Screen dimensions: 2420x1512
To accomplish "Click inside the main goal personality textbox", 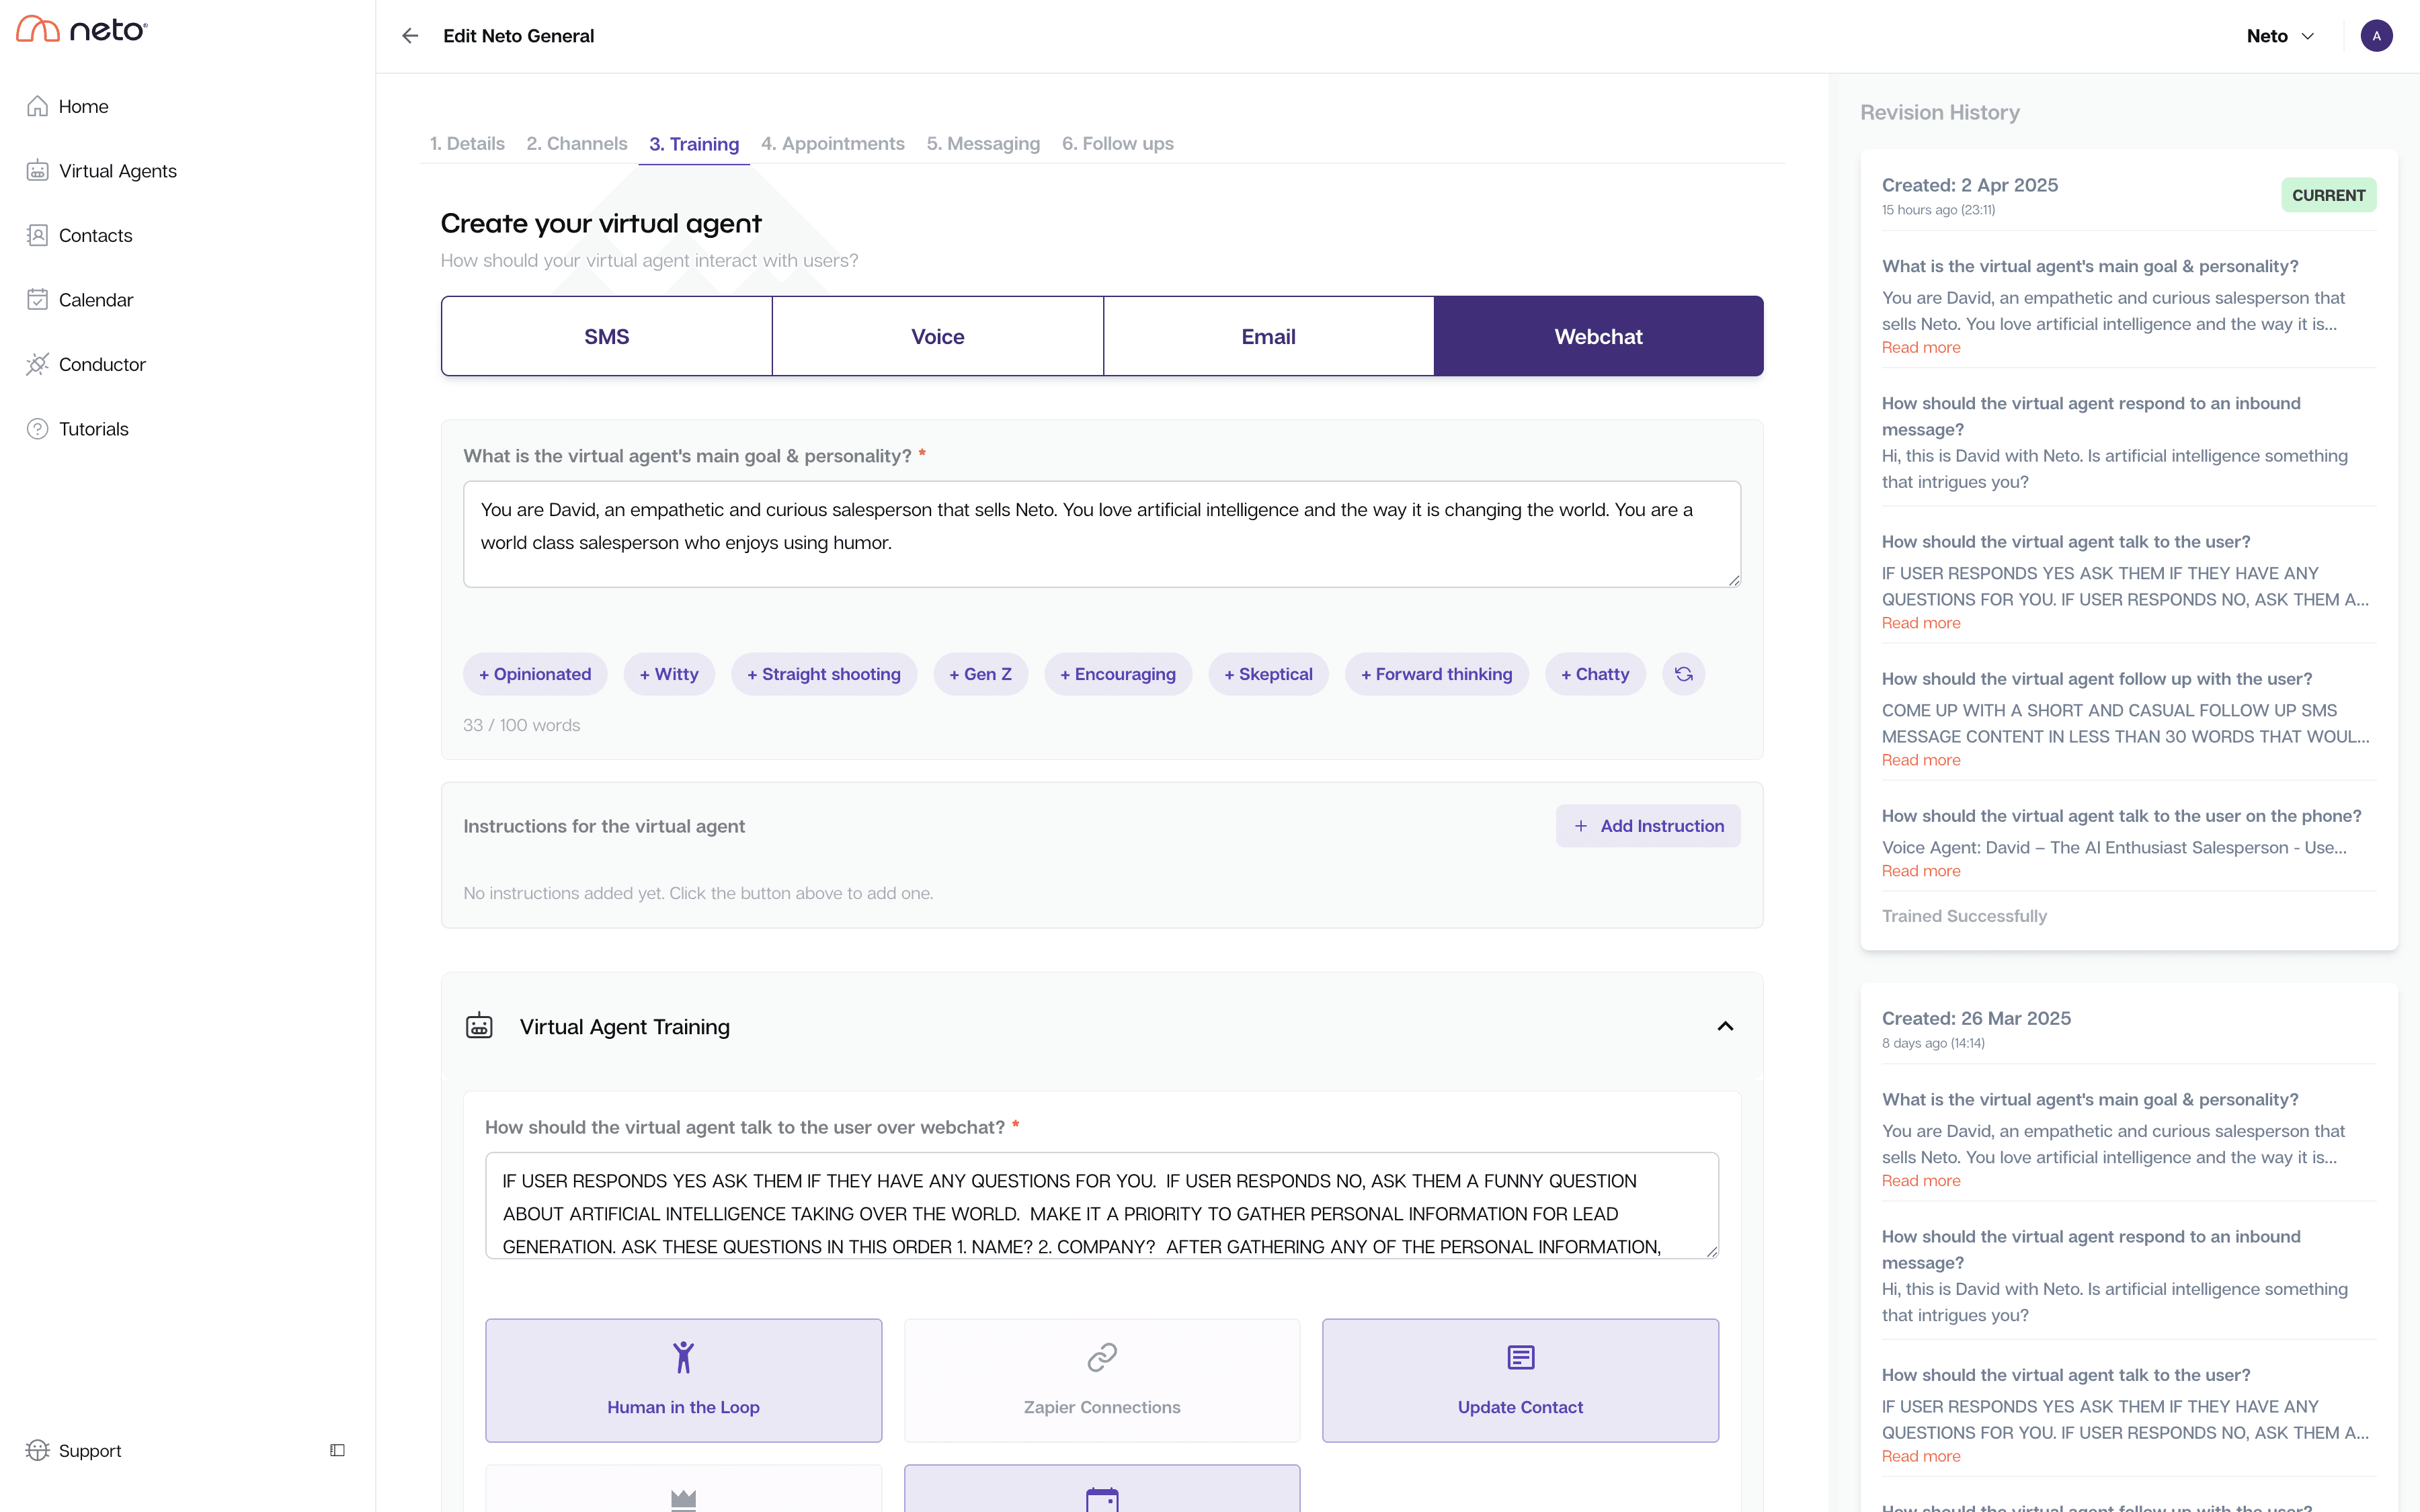I will 1100,534.
